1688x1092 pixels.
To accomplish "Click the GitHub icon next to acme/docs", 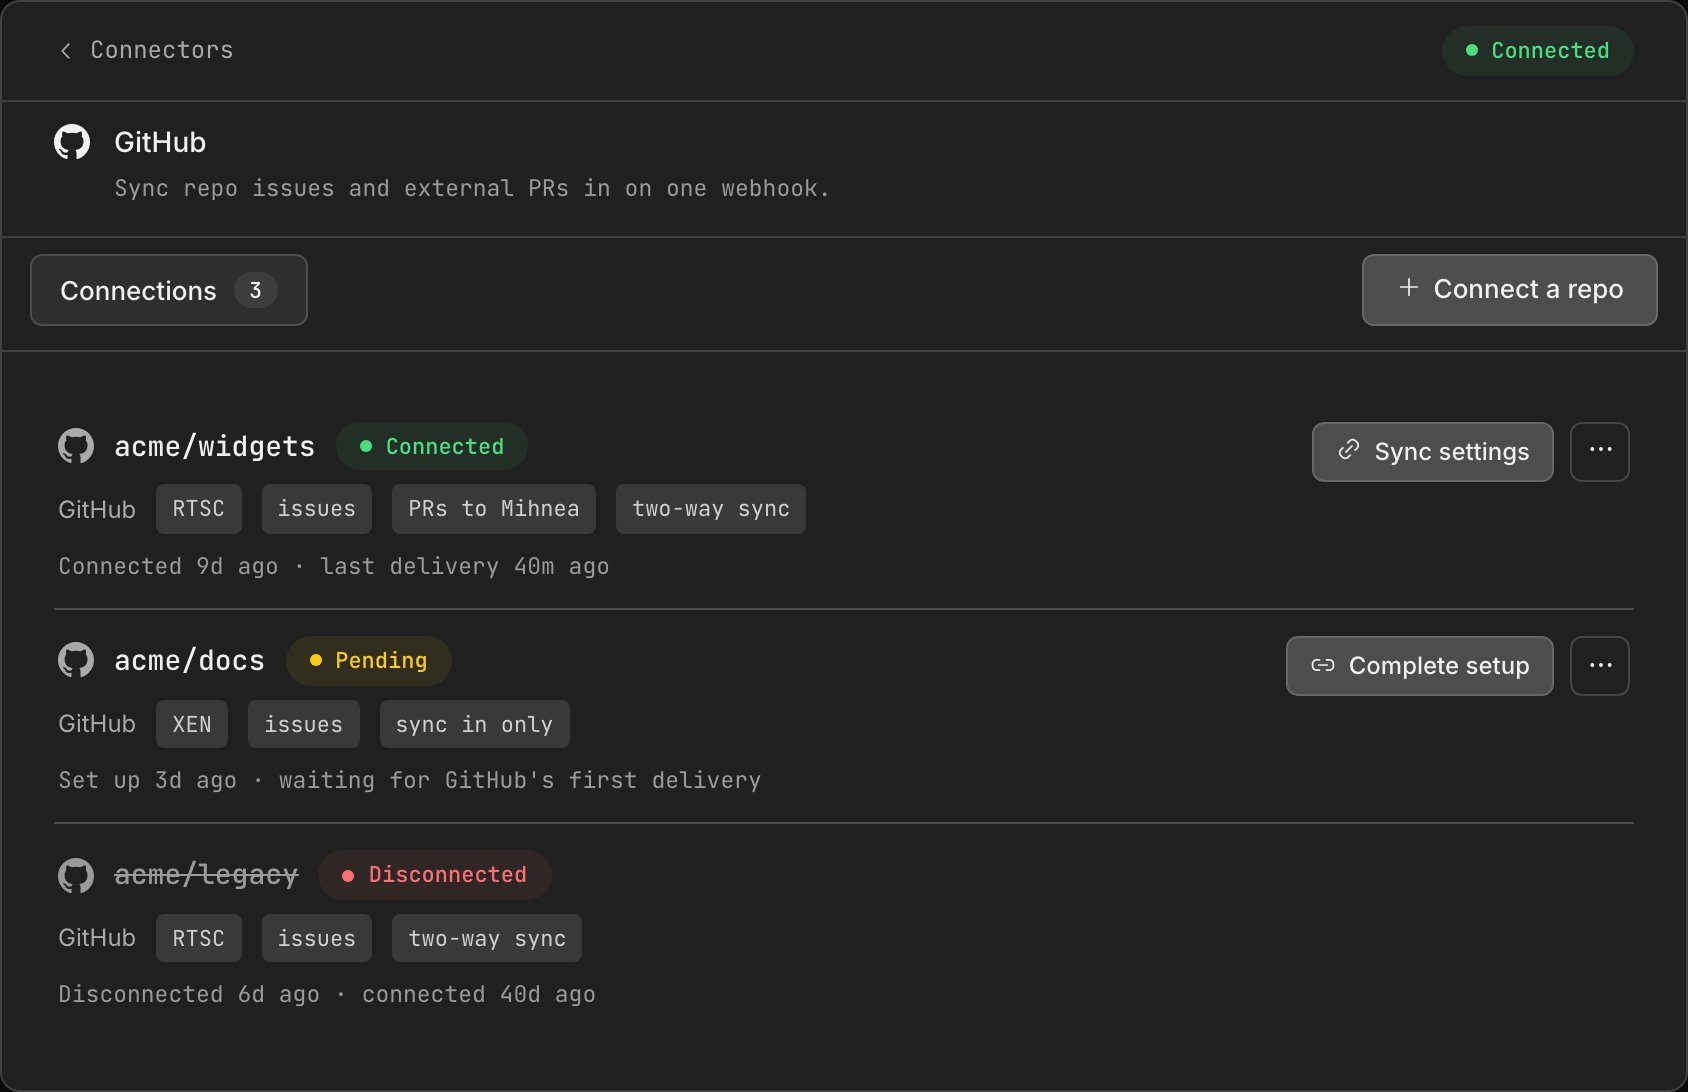I will click(76, 660).
